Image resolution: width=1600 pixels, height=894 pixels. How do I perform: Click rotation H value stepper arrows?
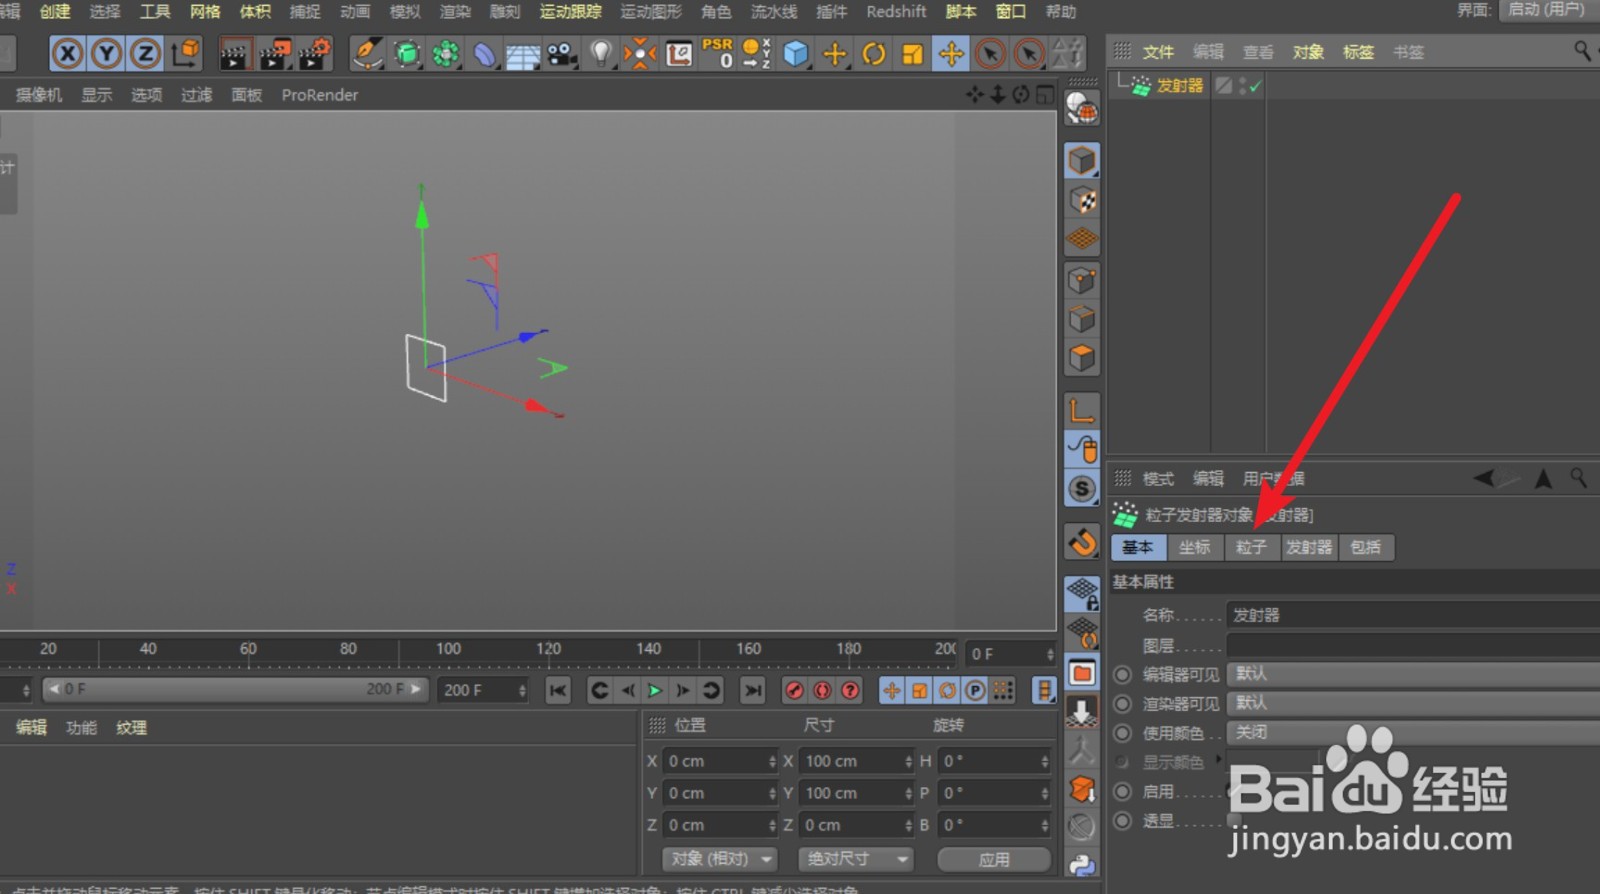click(x=1045, y=761)
